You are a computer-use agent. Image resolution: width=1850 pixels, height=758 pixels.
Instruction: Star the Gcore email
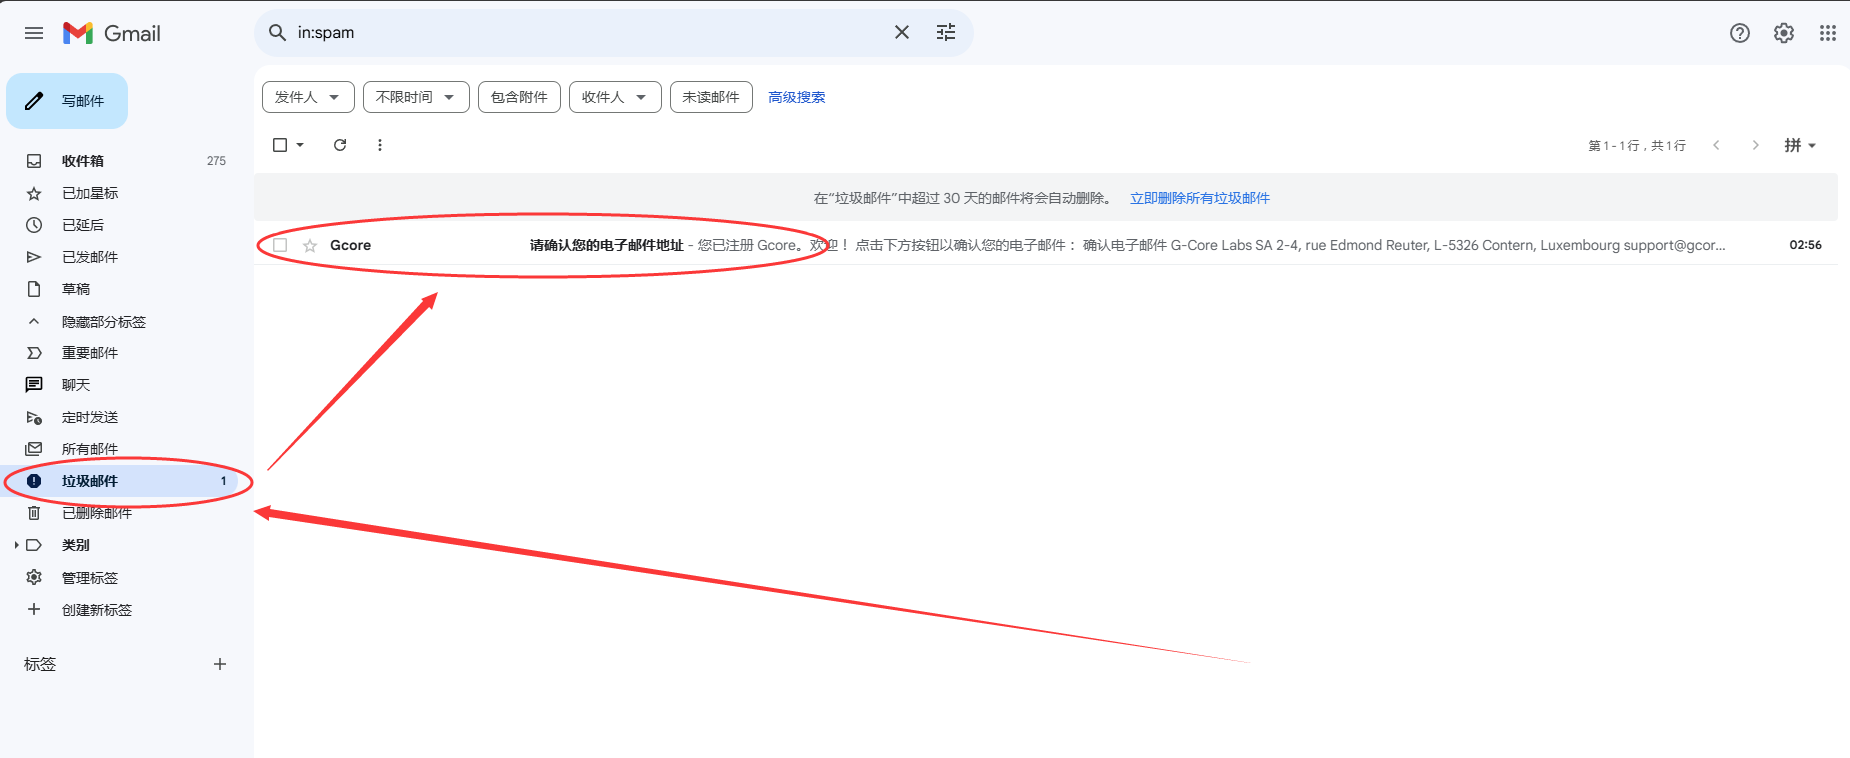click(310, 246)
